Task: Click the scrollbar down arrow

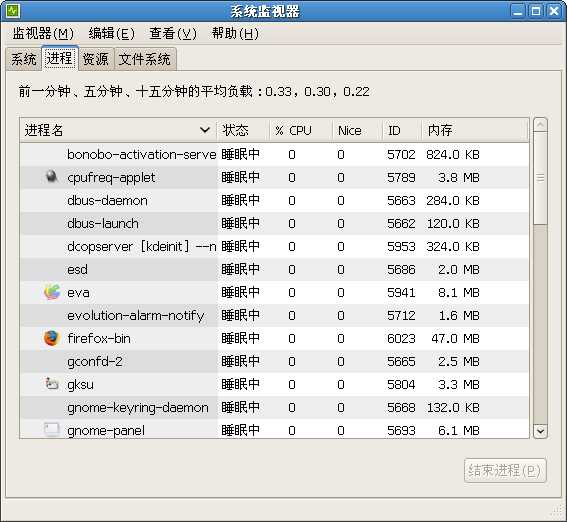Action: (540, 431)
